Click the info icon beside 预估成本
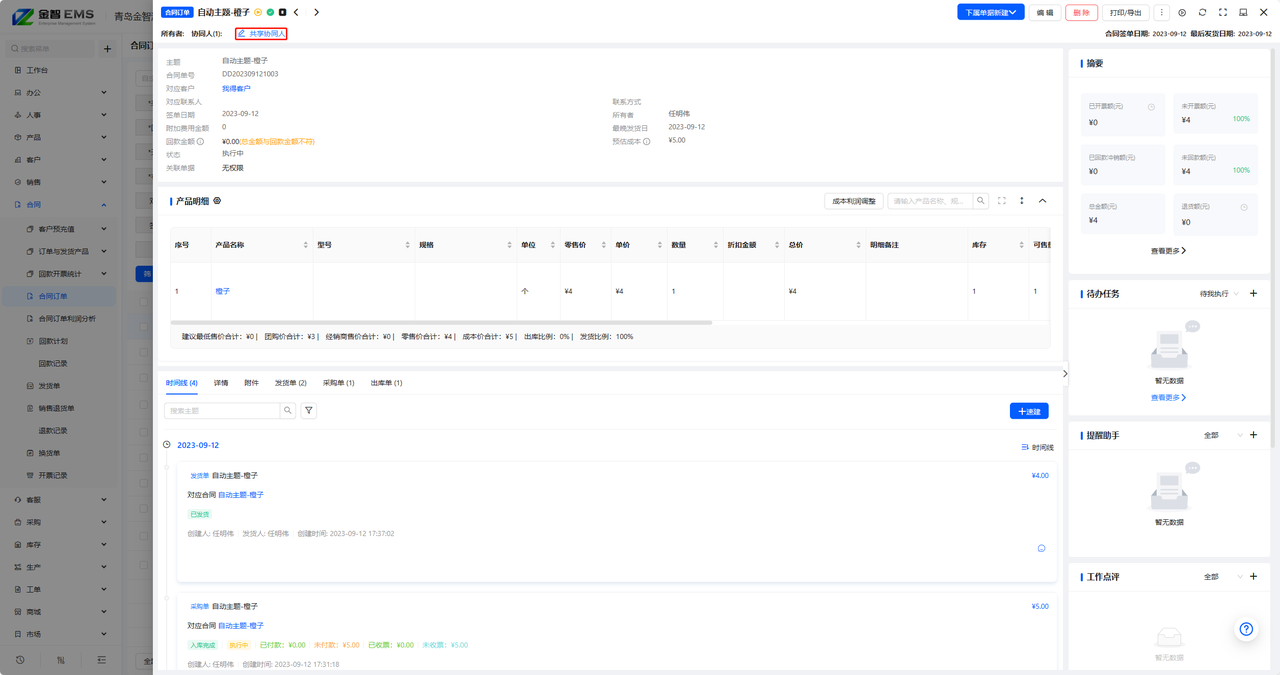1280x675 pixels. [x=647, y=142]
